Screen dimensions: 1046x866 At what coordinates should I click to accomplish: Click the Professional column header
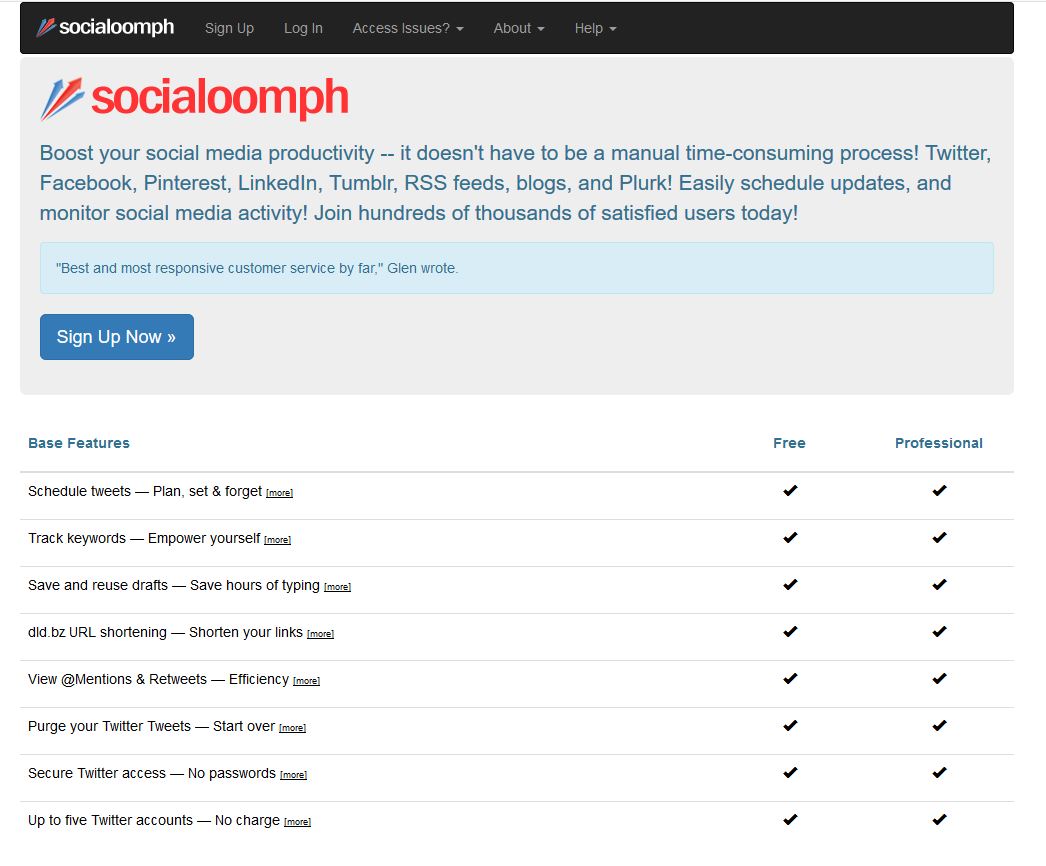pos(939,443)
